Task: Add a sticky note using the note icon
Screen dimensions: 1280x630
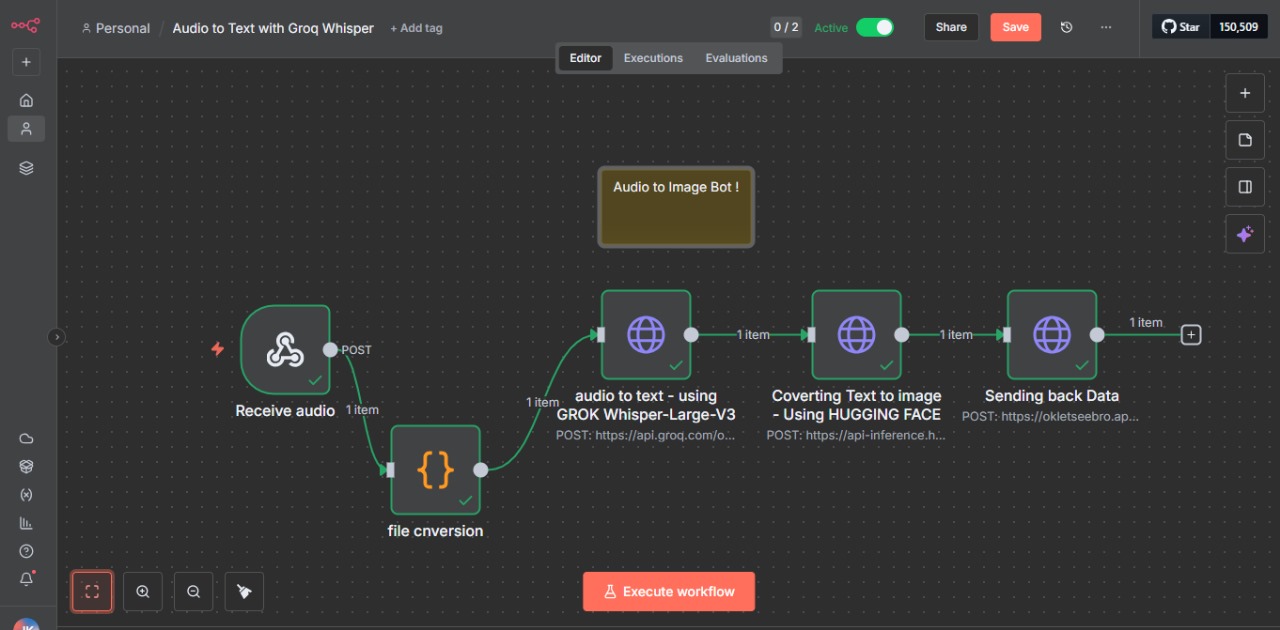Action: coord(1245,140)
